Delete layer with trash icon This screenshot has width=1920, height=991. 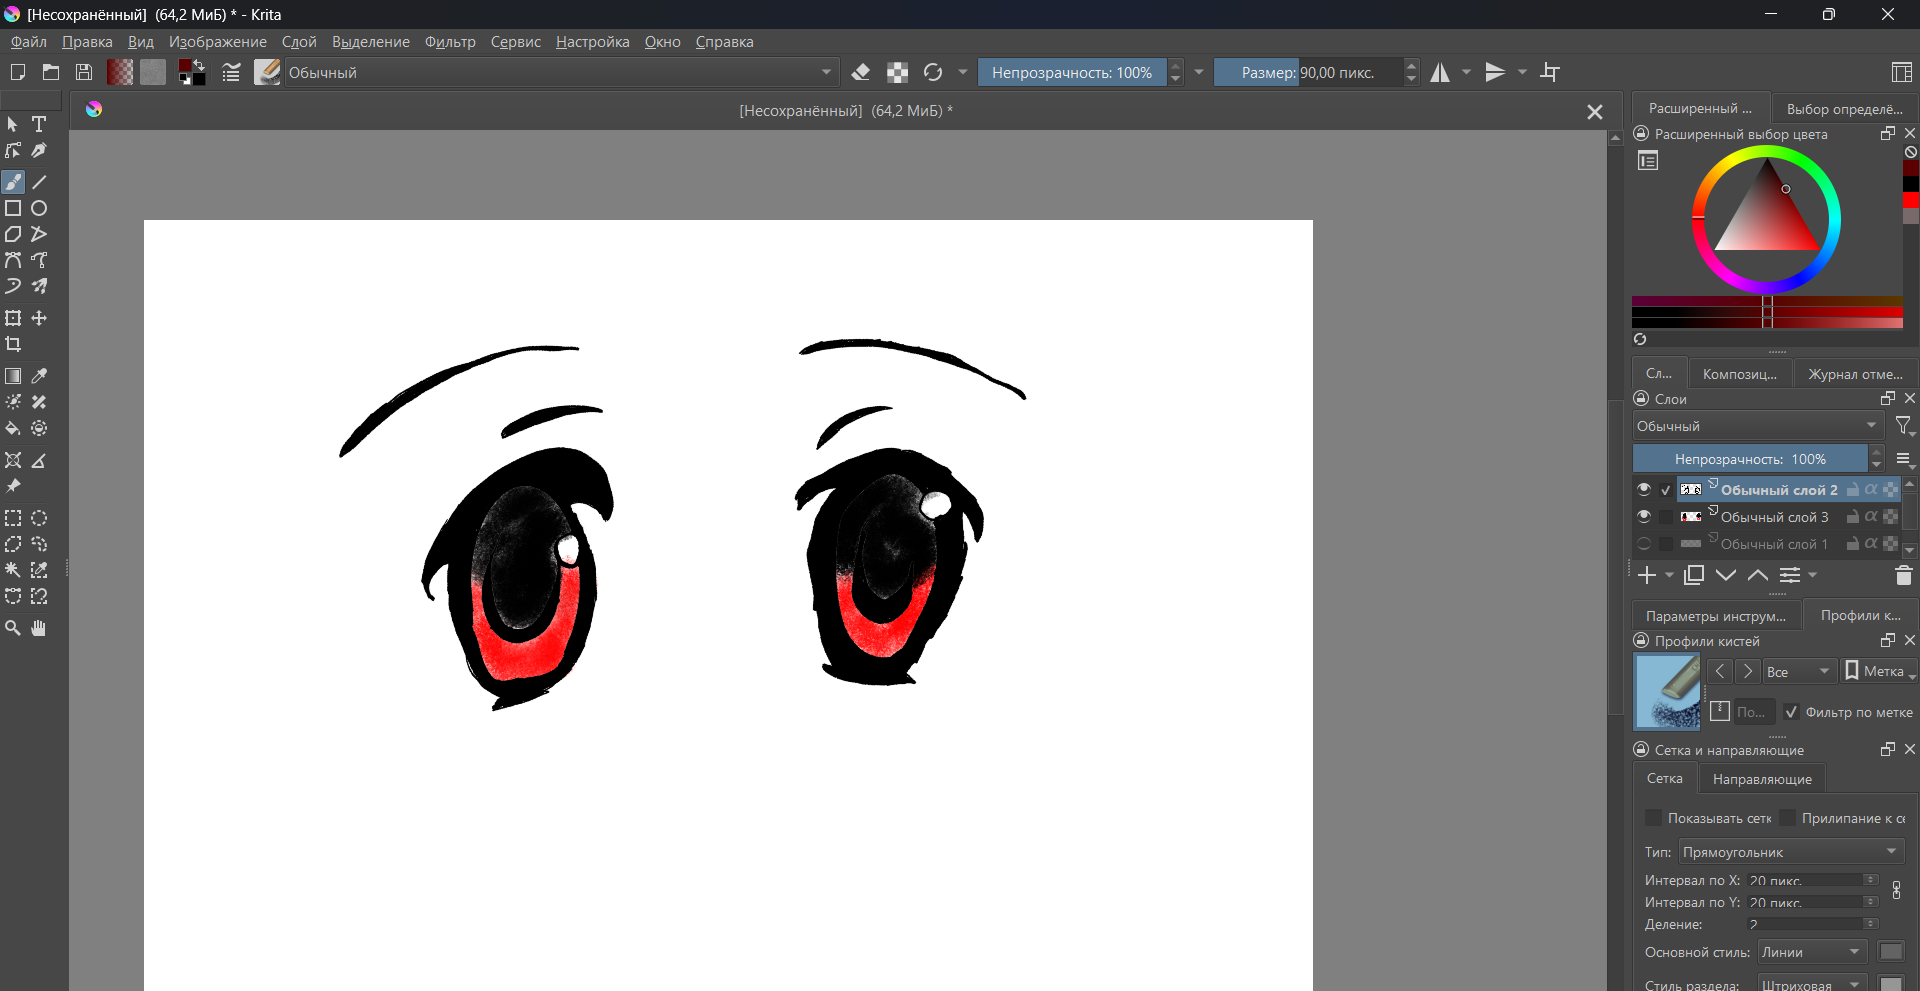(x=1903, y=575)
